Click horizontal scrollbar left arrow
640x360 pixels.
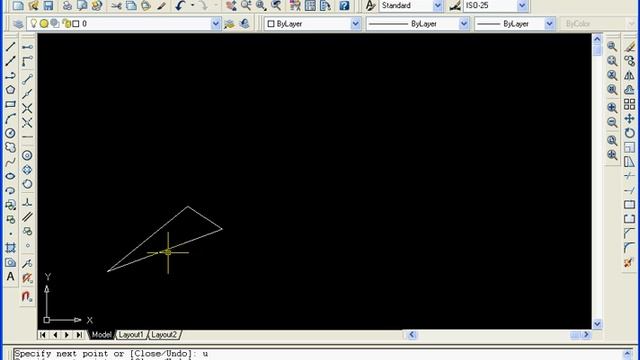[412, 335]
